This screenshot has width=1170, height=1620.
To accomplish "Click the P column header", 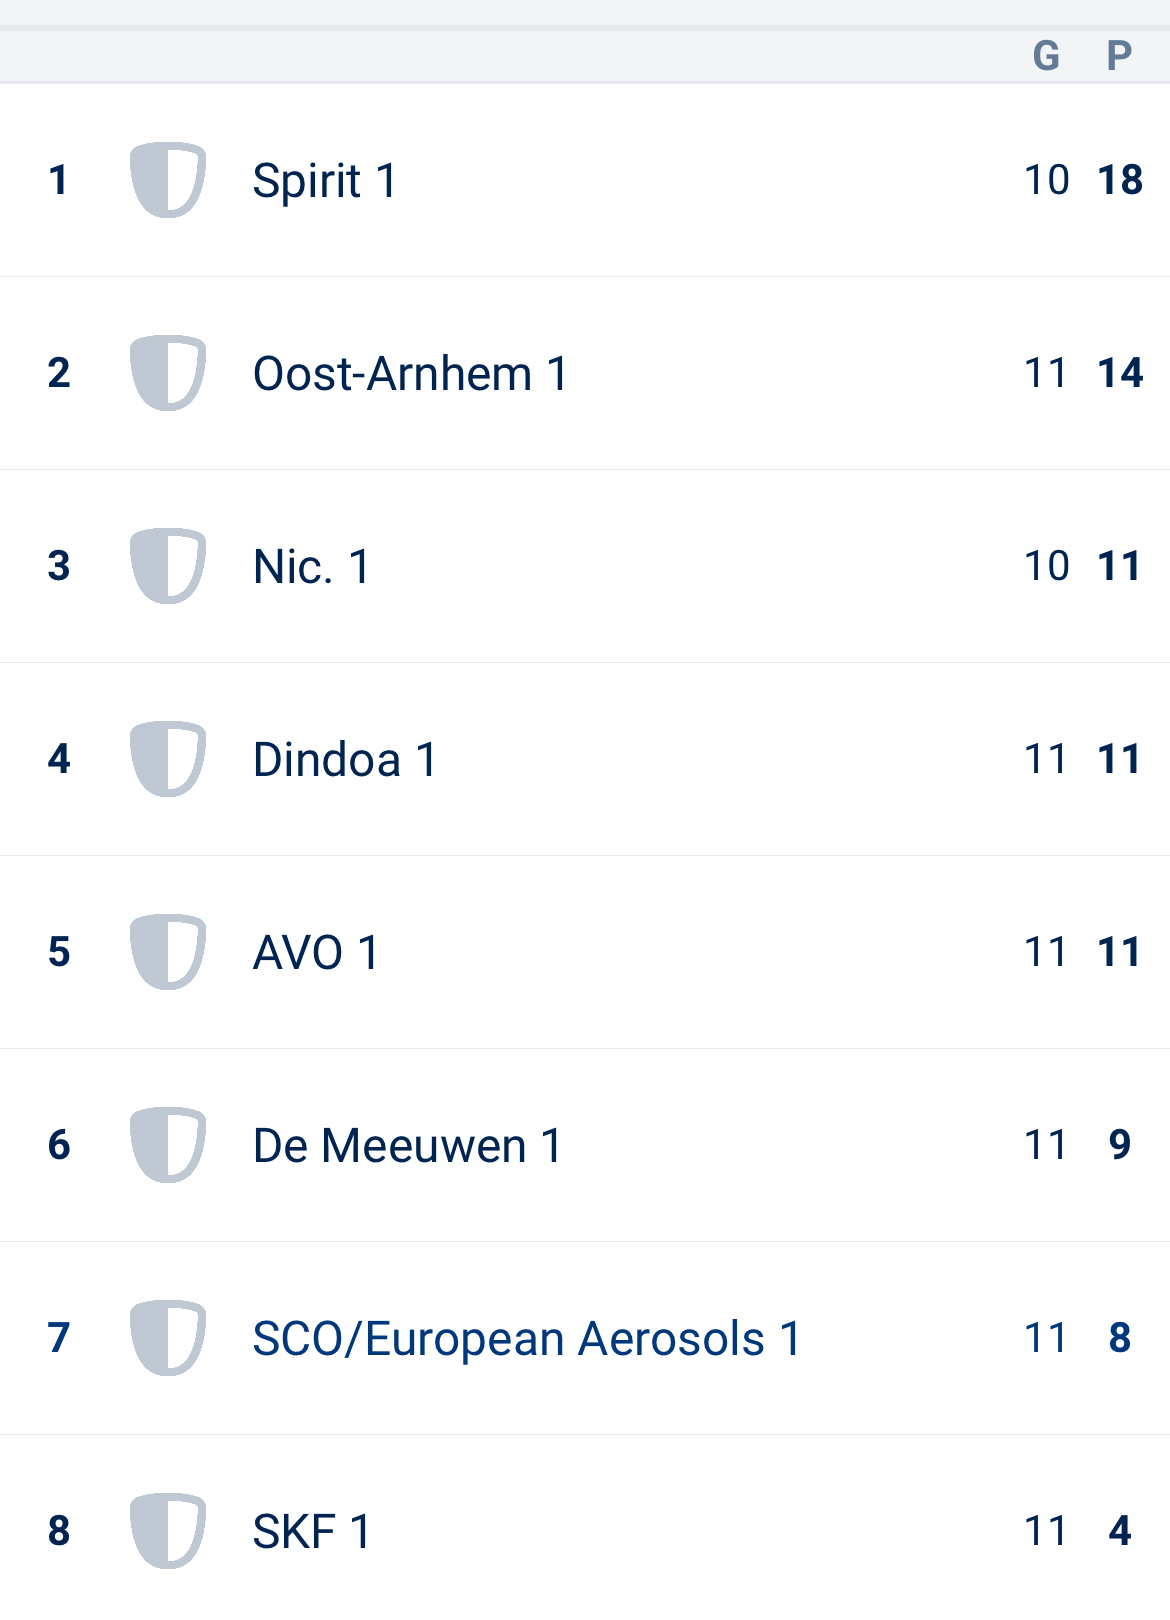I will 1119,56.
